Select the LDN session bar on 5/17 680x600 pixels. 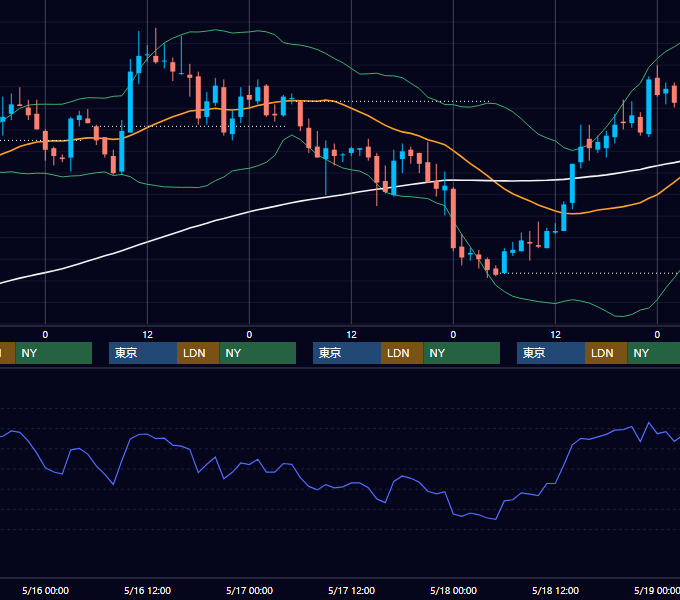point(402,353)
